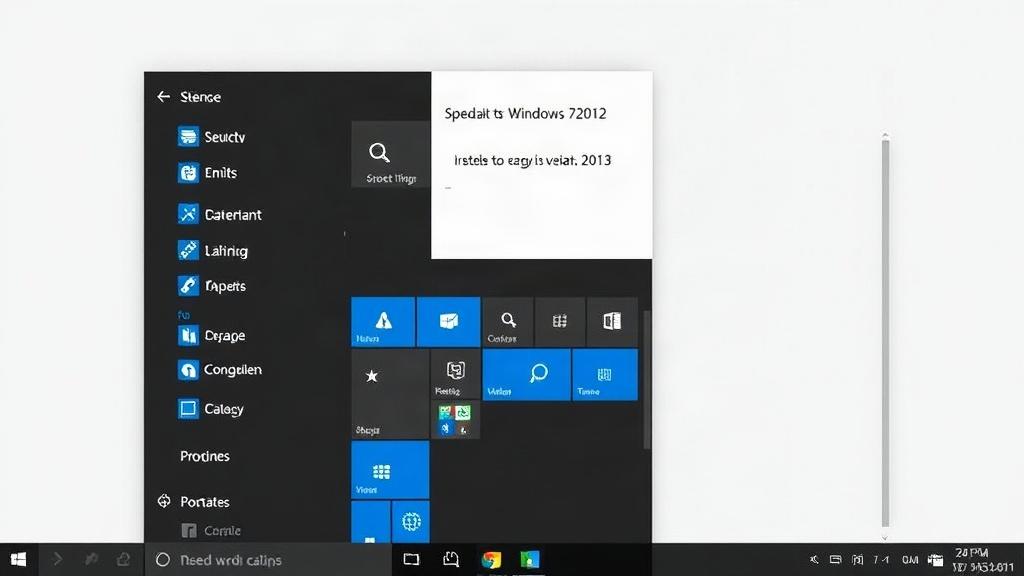This screenshot has height=576, width=1024.
Task: Open the large gray star tile
Action: tap(390, 394)
